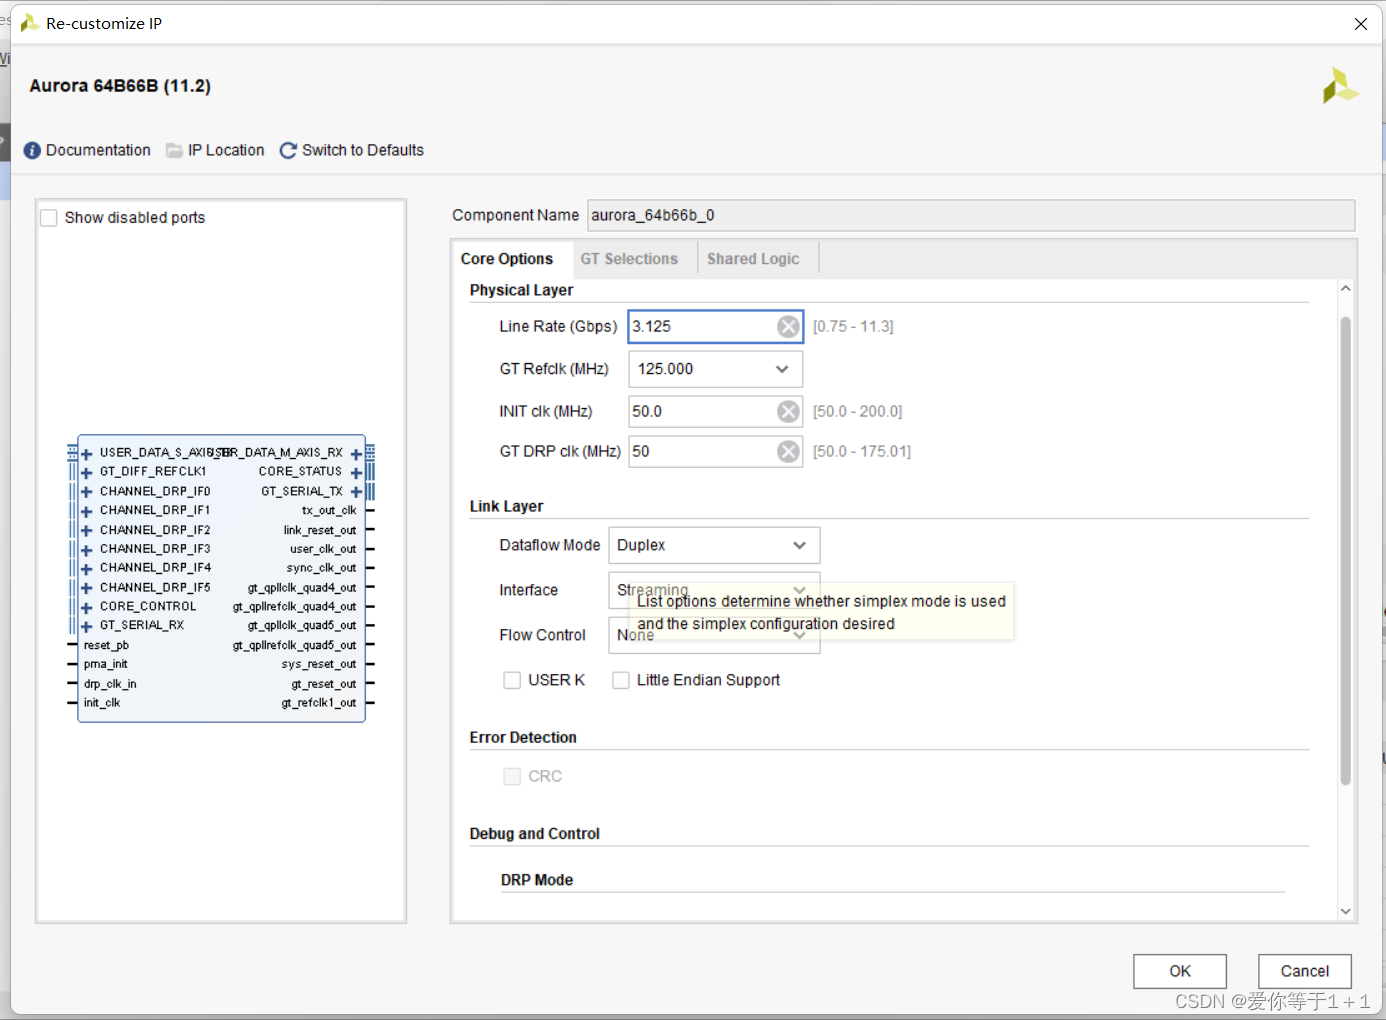Image resolution: width=1386 pixels, height=1020 pixels.
Task: Open the GT Refclk (MHz) dropdown
Action: coord(715,369)
